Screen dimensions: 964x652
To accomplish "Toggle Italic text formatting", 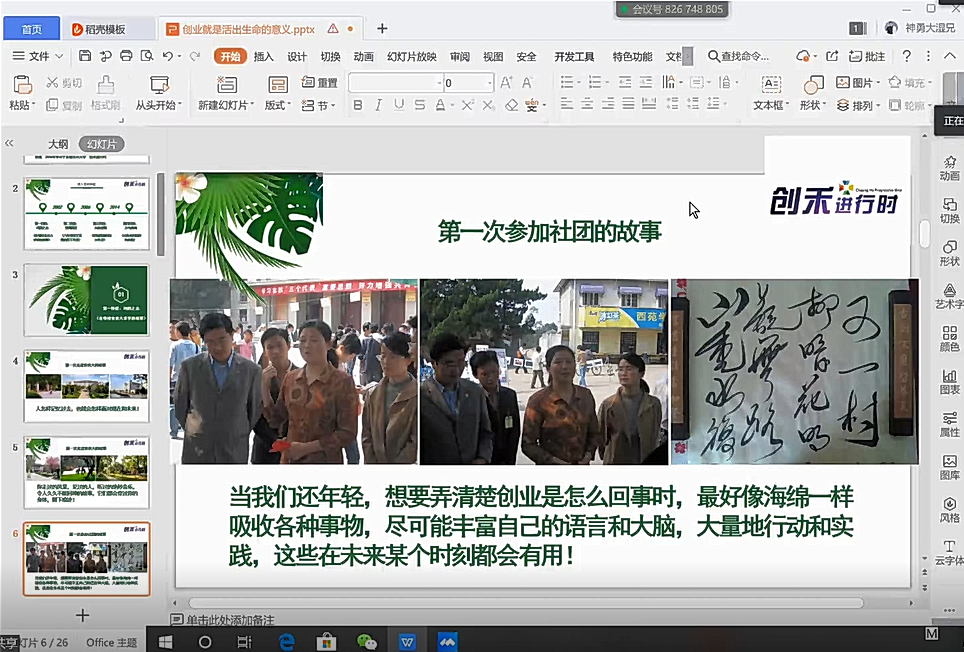I will click(378, 105).
